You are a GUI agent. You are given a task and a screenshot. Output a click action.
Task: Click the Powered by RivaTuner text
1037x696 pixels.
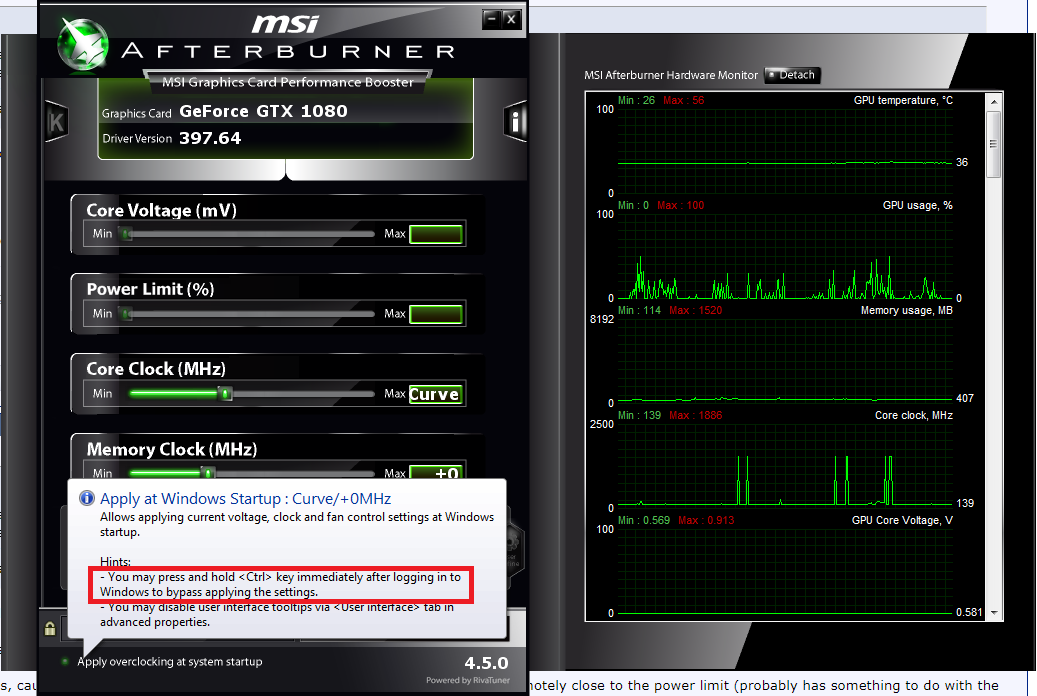point(468,680)
